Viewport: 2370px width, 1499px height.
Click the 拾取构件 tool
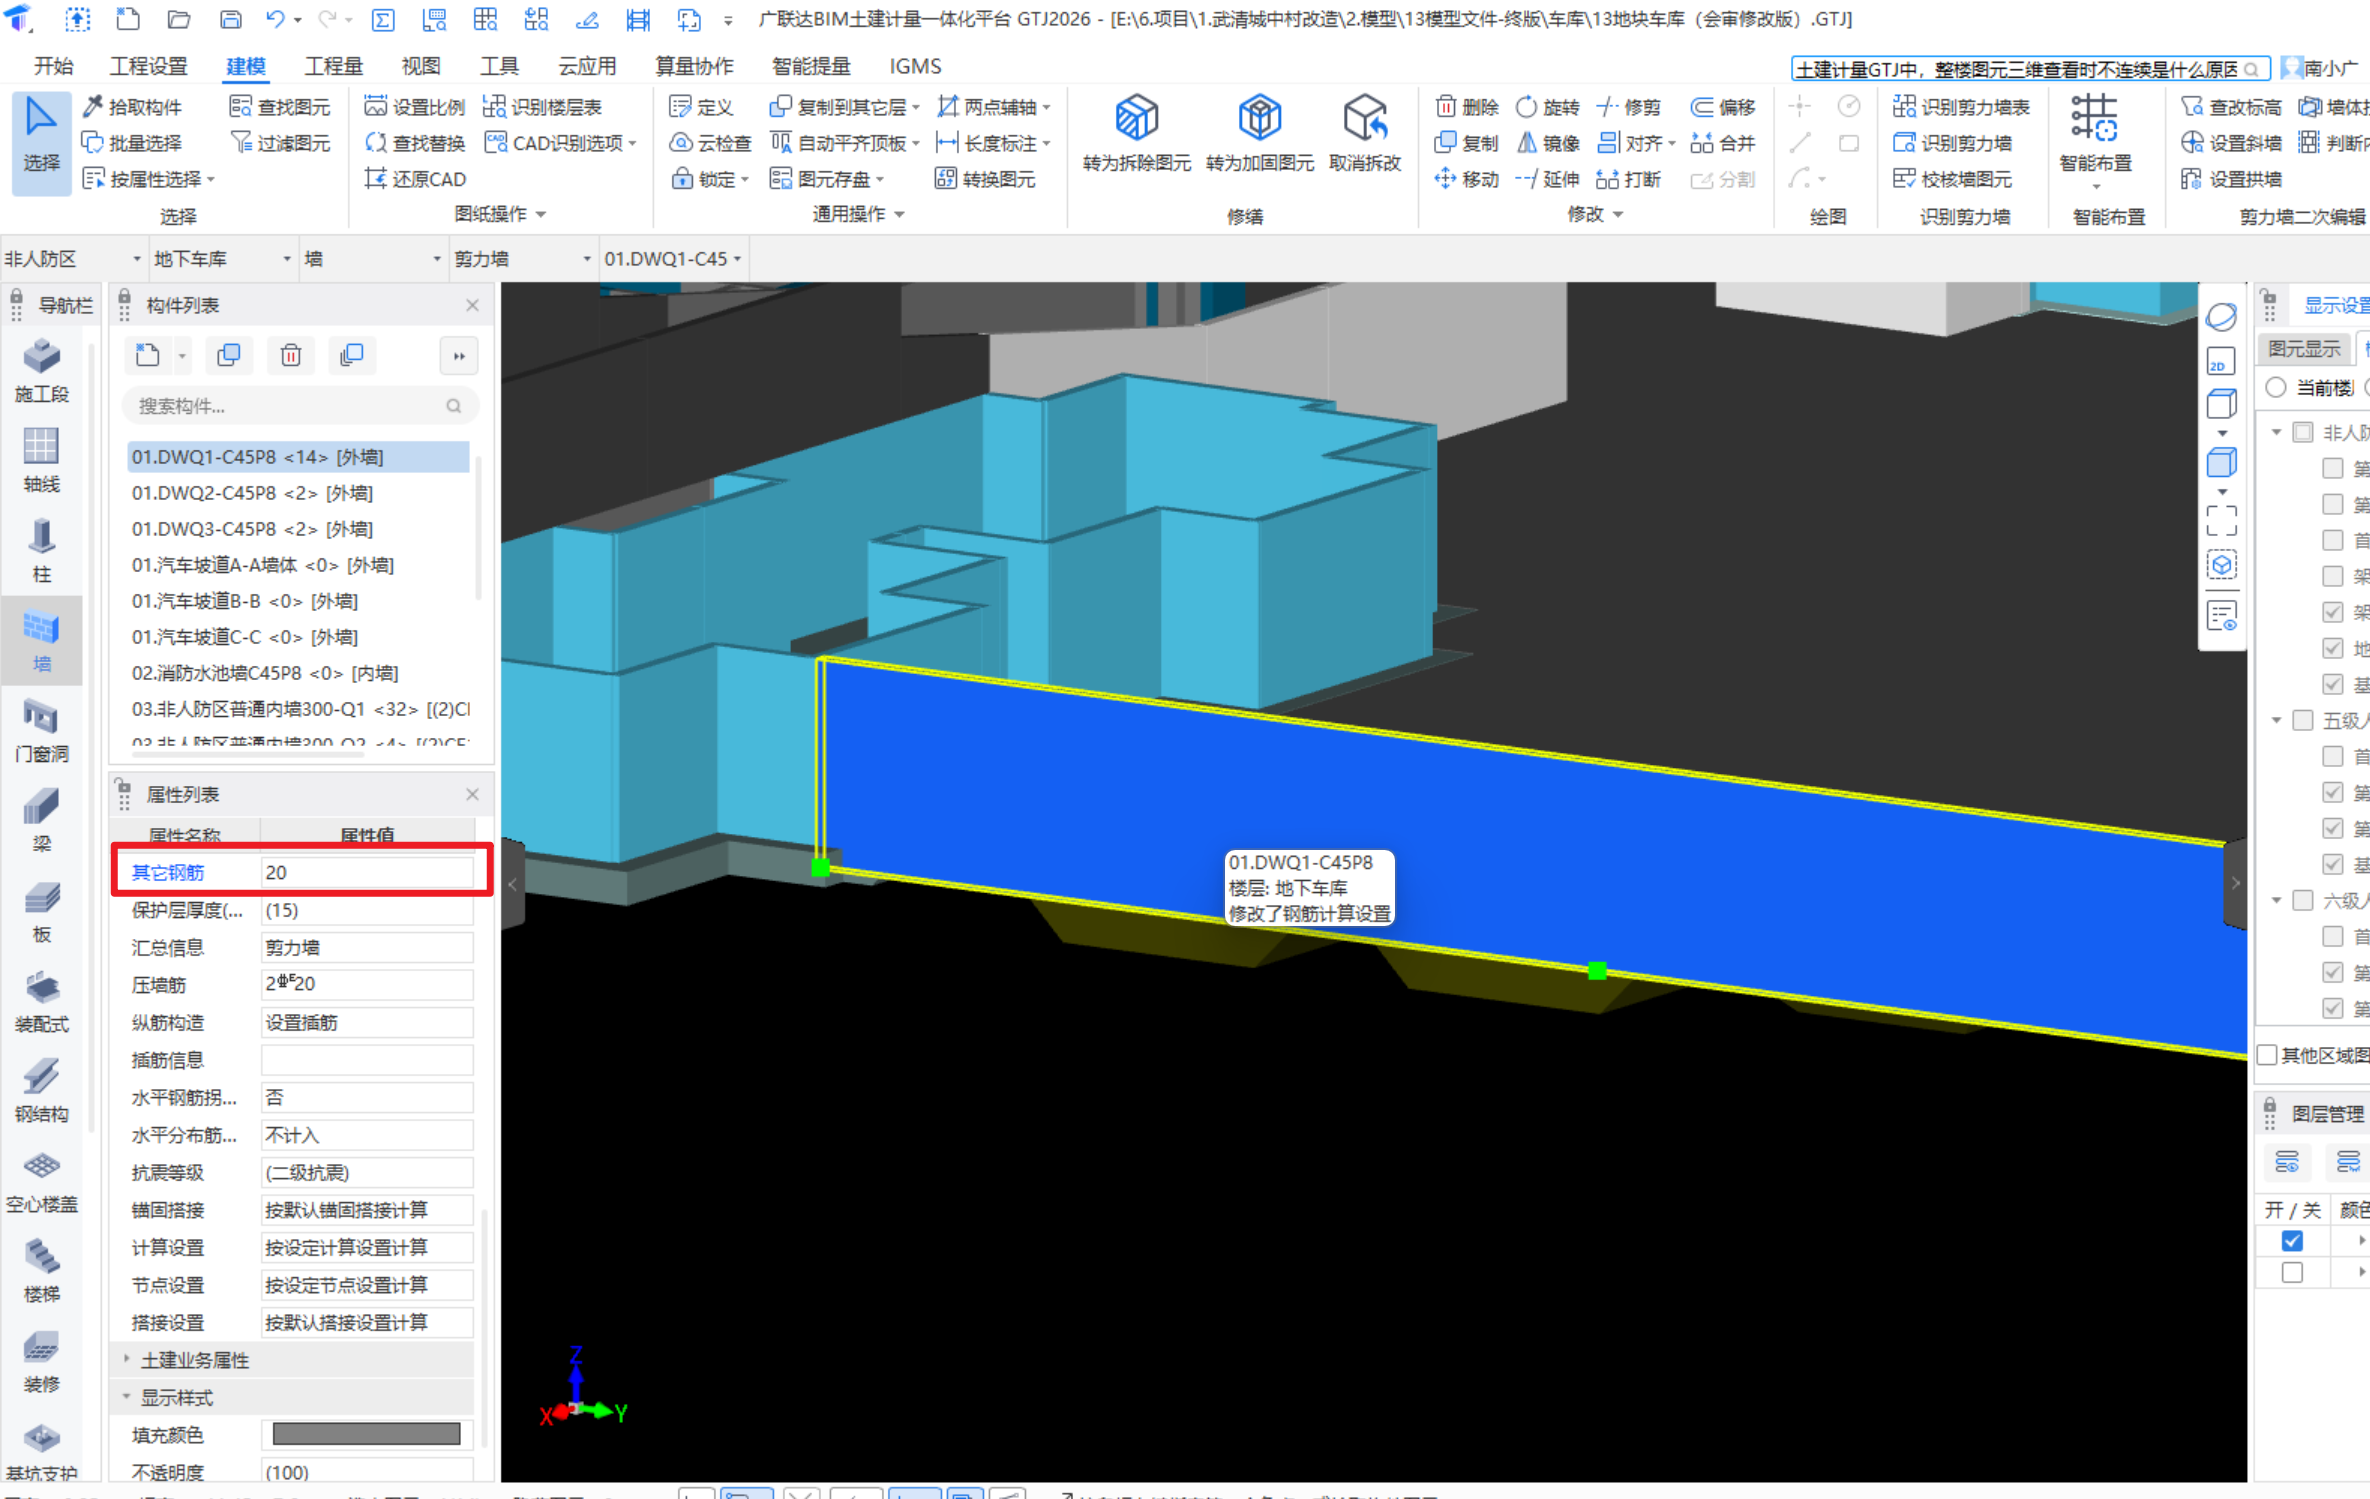coord(133,107)
